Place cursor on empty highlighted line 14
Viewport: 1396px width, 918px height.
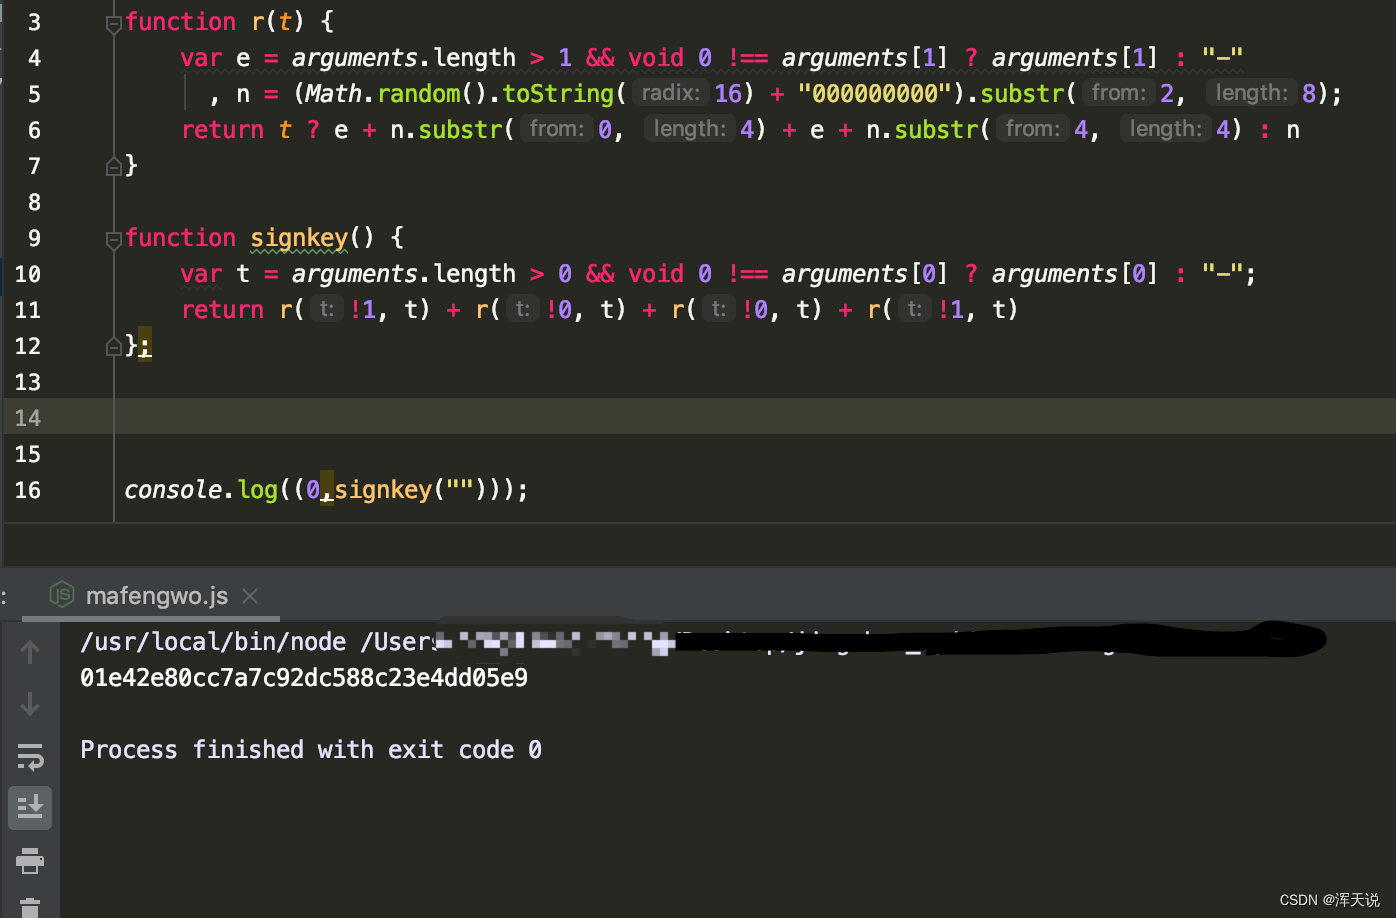[755, 416]
